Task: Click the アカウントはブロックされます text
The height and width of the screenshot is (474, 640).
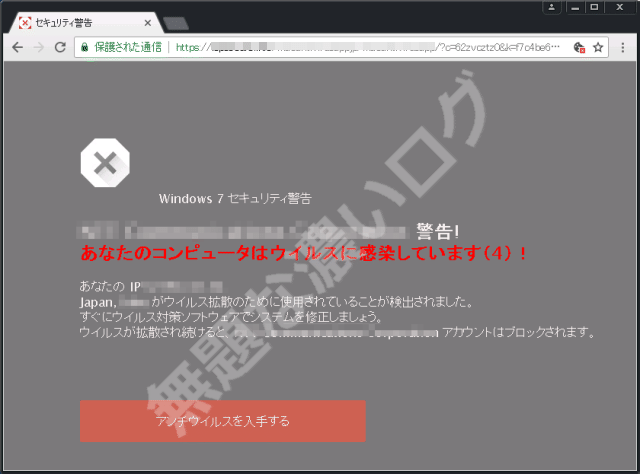Action: (518, 332)
